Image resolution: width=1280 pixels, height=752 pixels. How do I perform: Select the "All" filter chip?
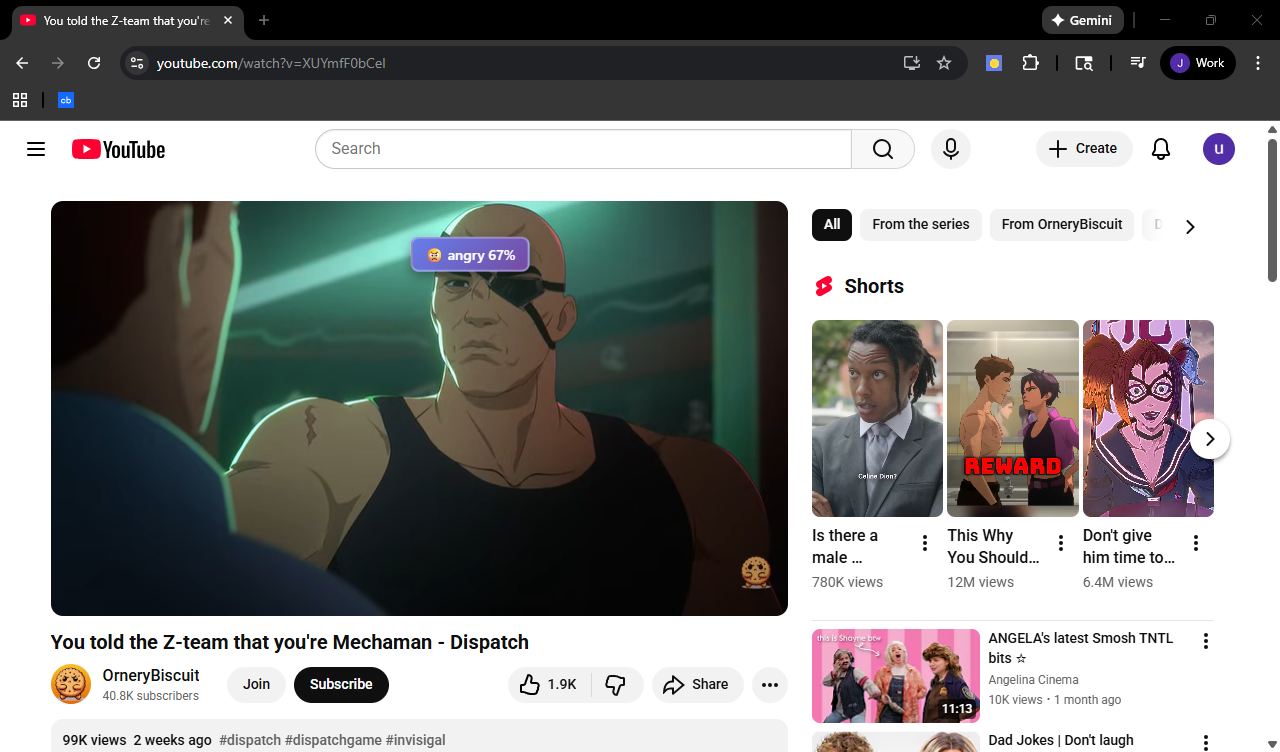coord(831,224)
